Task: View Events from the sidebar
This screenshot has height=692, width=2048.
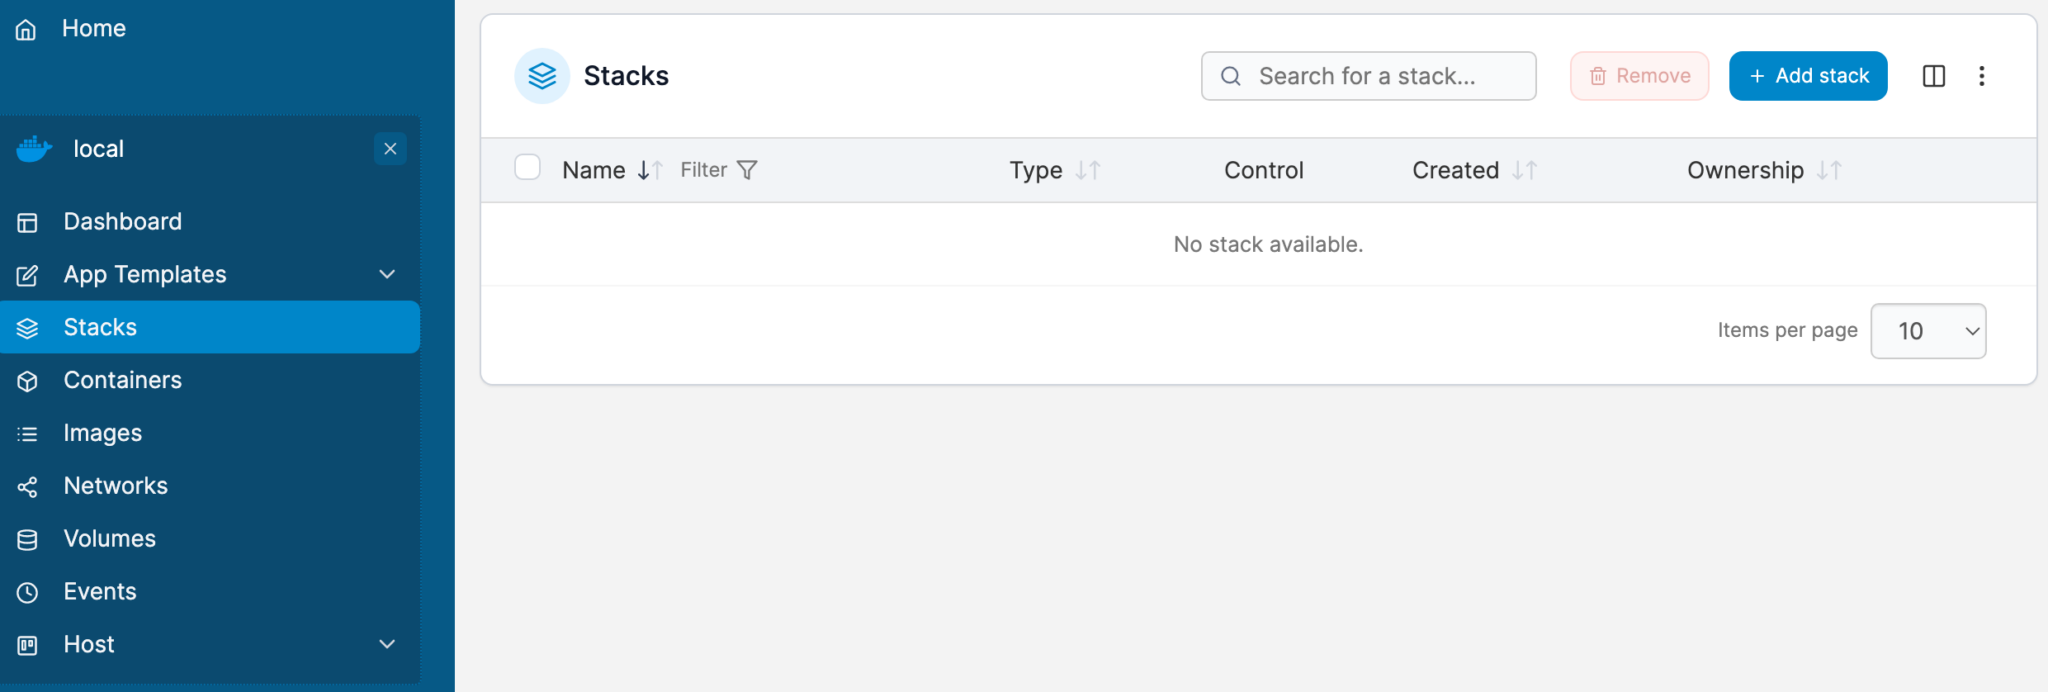Action: coord(100,591)
